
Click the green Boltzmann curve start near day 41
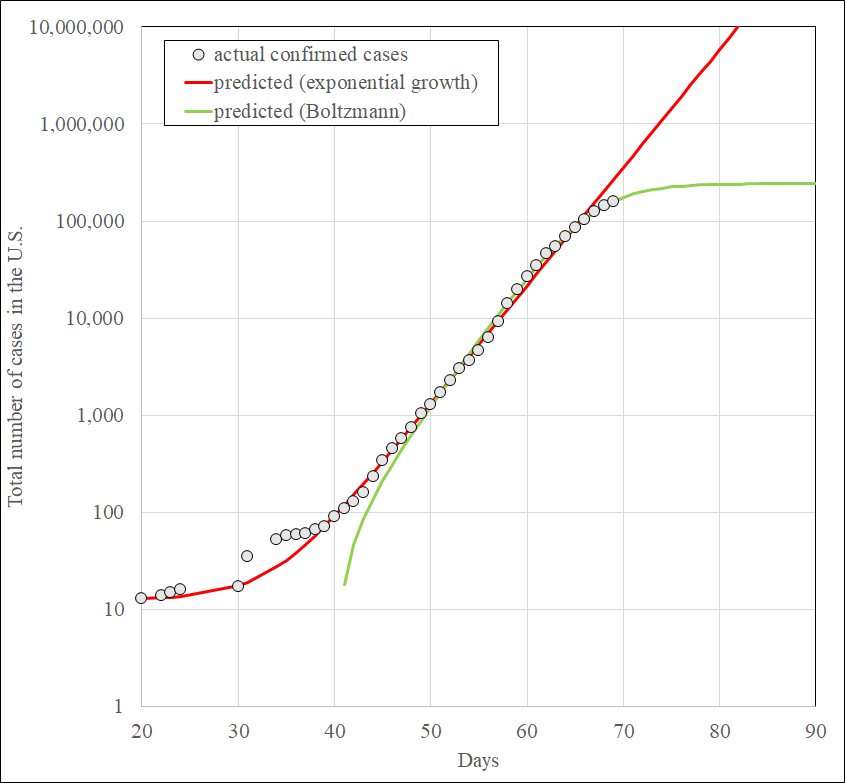pos(345,583)
